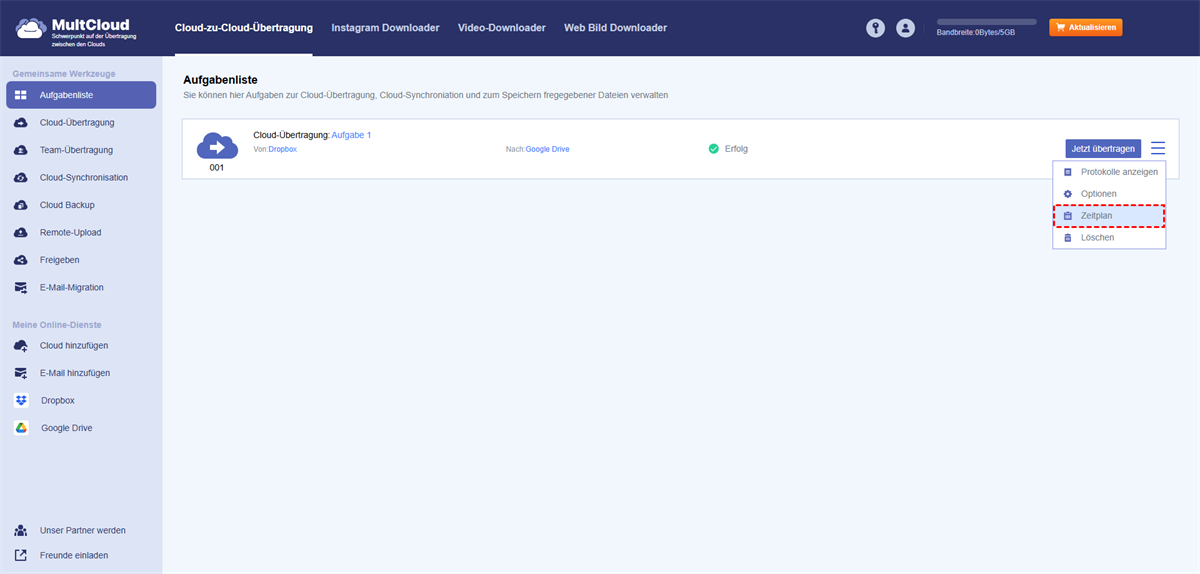The width and height of the screenshot is (1200, 574).
Task: Open Team-Übertragung label in the sidebar
Action: pos(76,150)
